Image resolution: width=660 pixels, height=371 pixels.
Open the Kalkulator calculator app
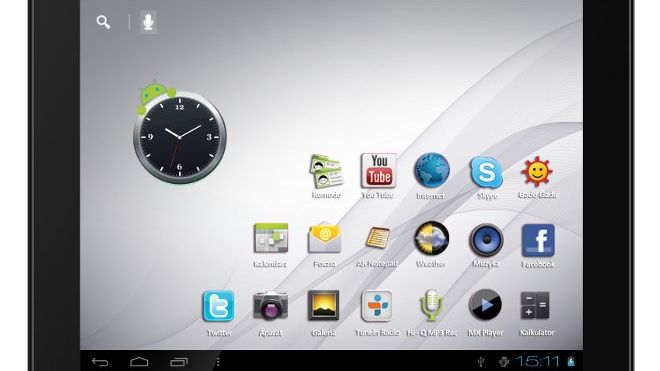tap(535, 305)
